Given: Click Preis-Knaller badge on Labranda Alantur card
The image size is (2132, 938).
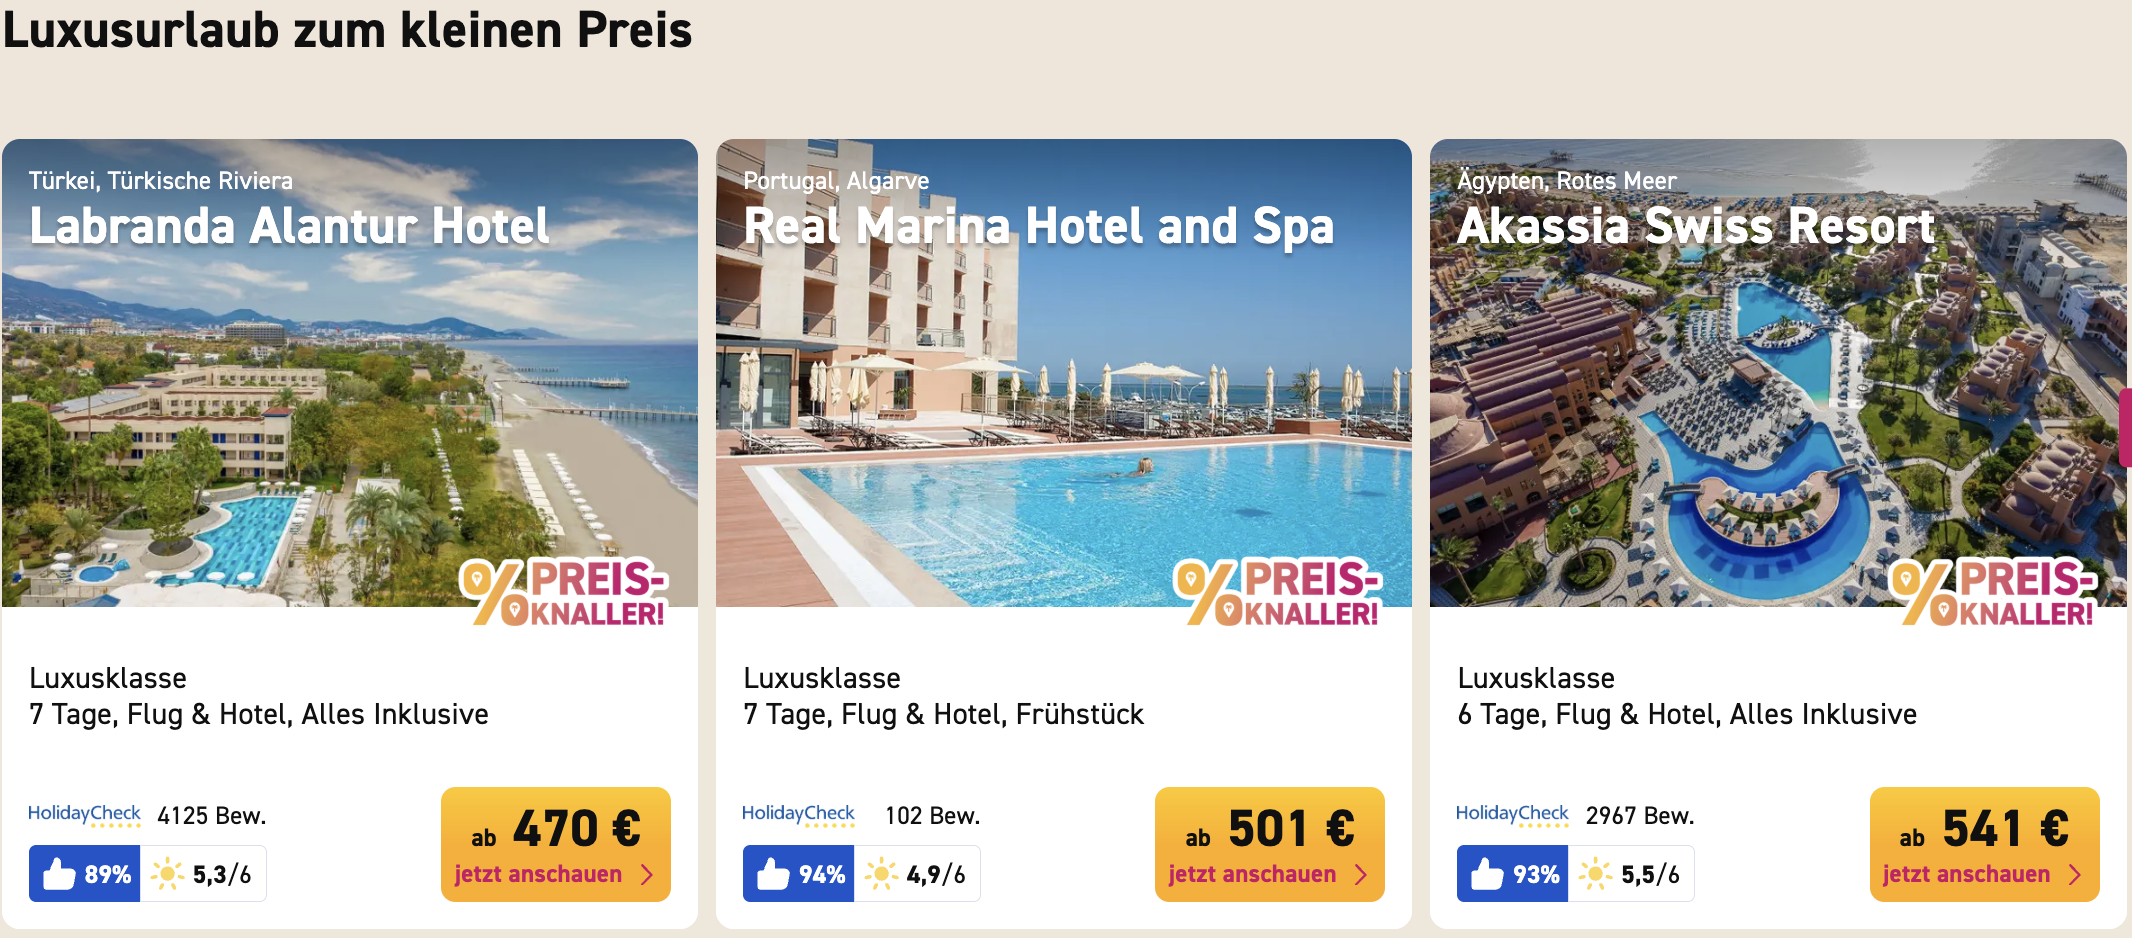Looking at the screenshot, I should [565, 592].
